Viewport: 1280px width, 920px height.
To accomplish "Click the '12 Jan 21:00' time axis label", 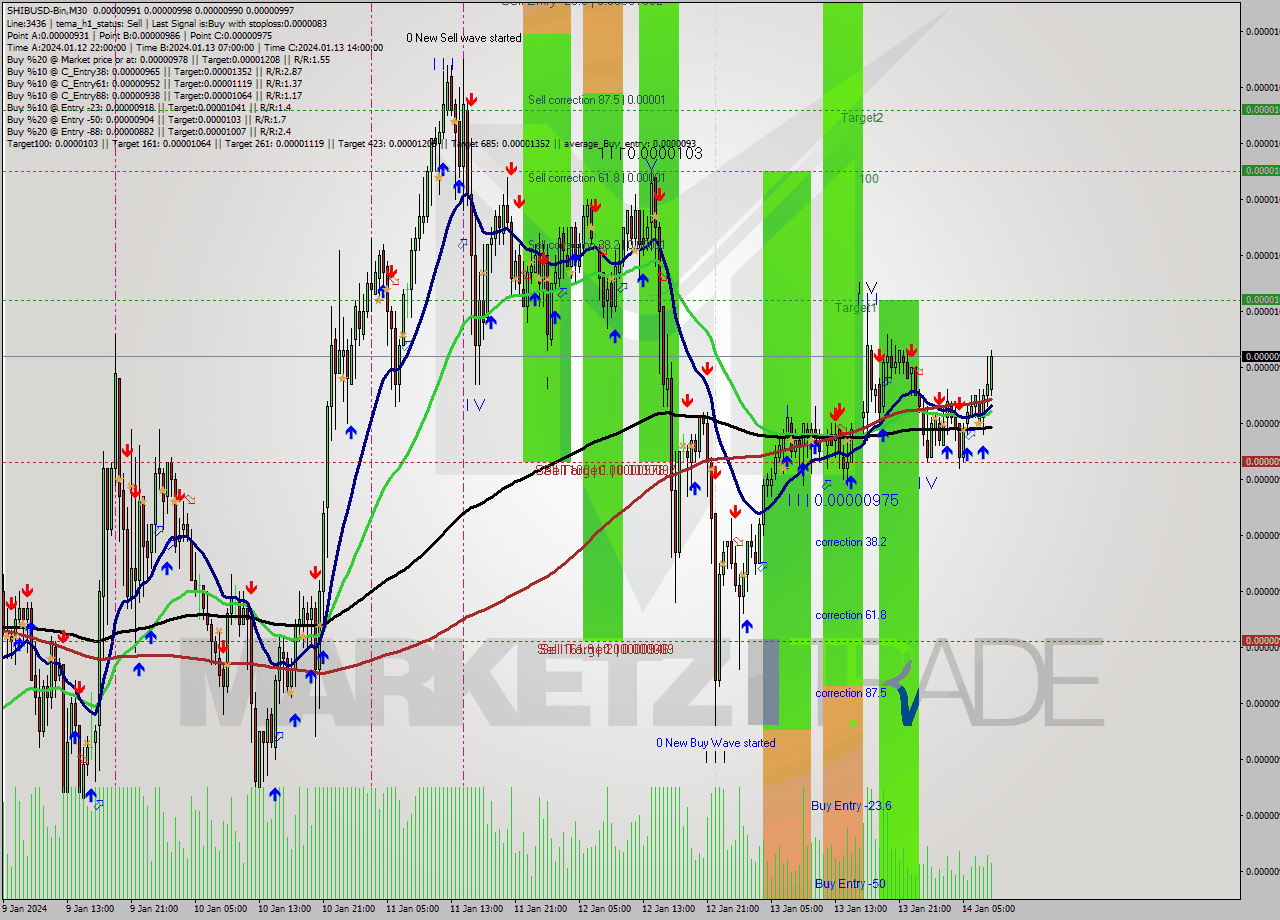I will click(732, 909).
